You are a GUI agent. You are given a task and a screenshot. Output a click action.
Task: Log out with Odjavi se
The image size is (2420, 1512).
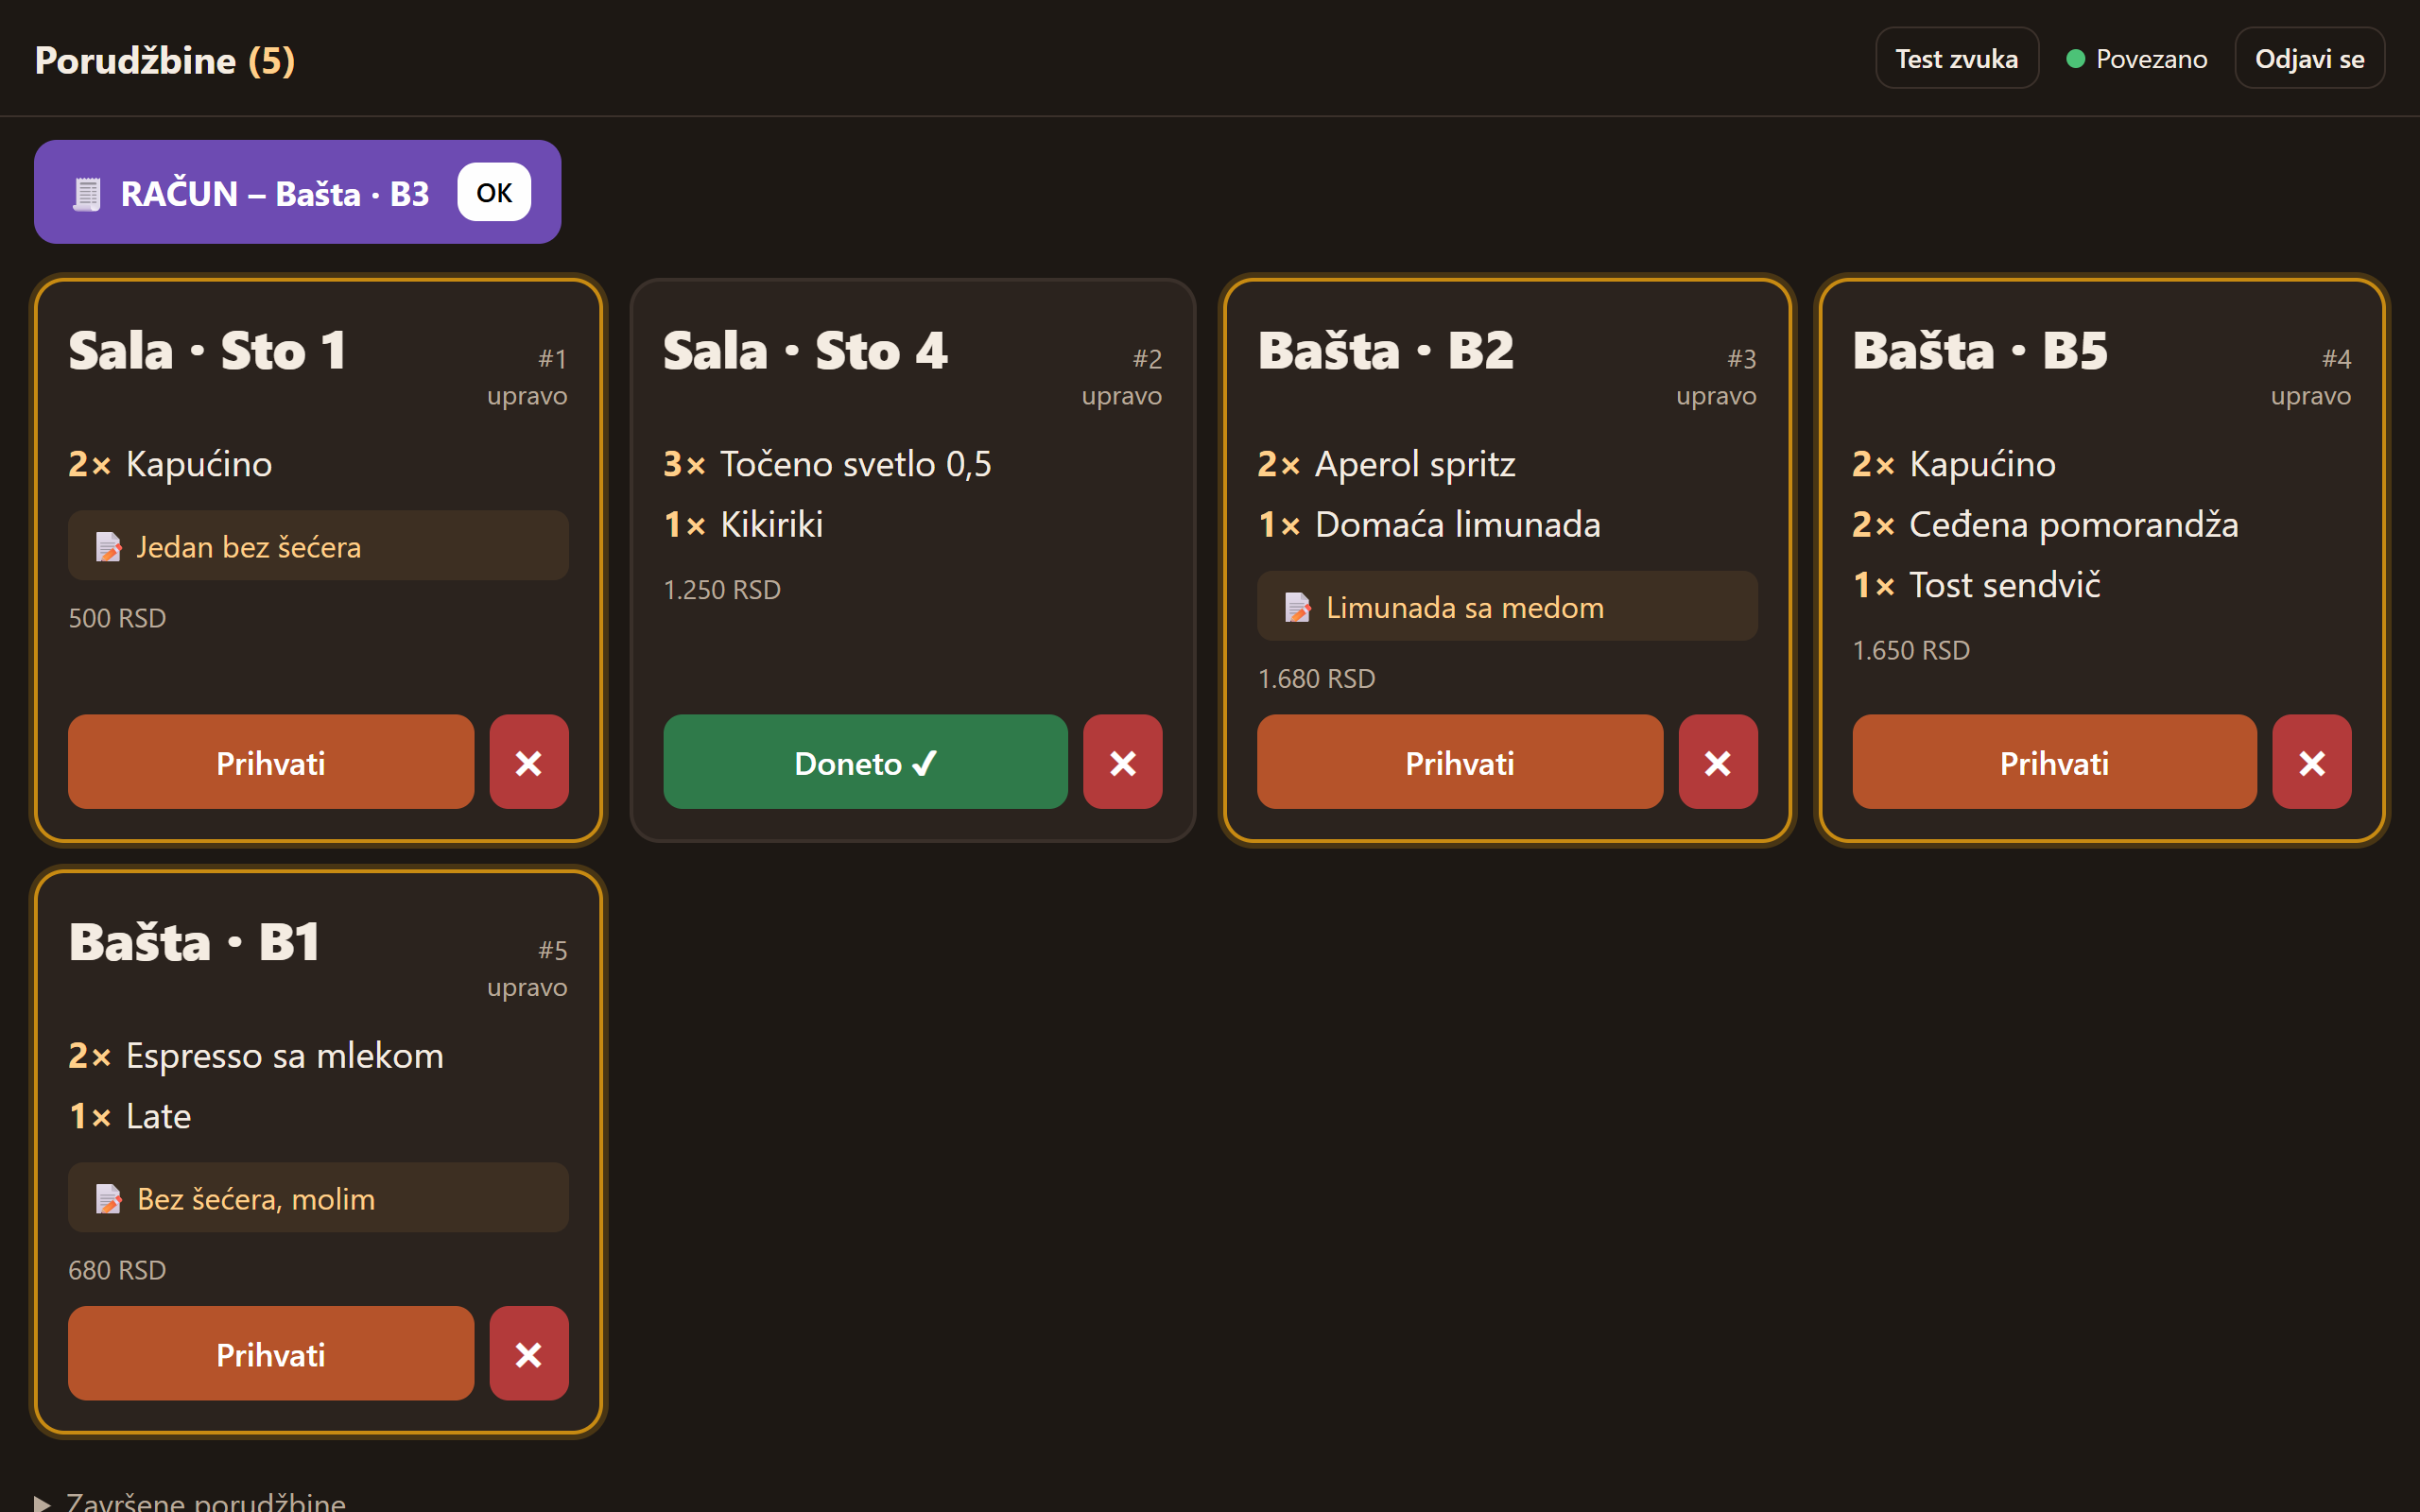[2309, 58]
